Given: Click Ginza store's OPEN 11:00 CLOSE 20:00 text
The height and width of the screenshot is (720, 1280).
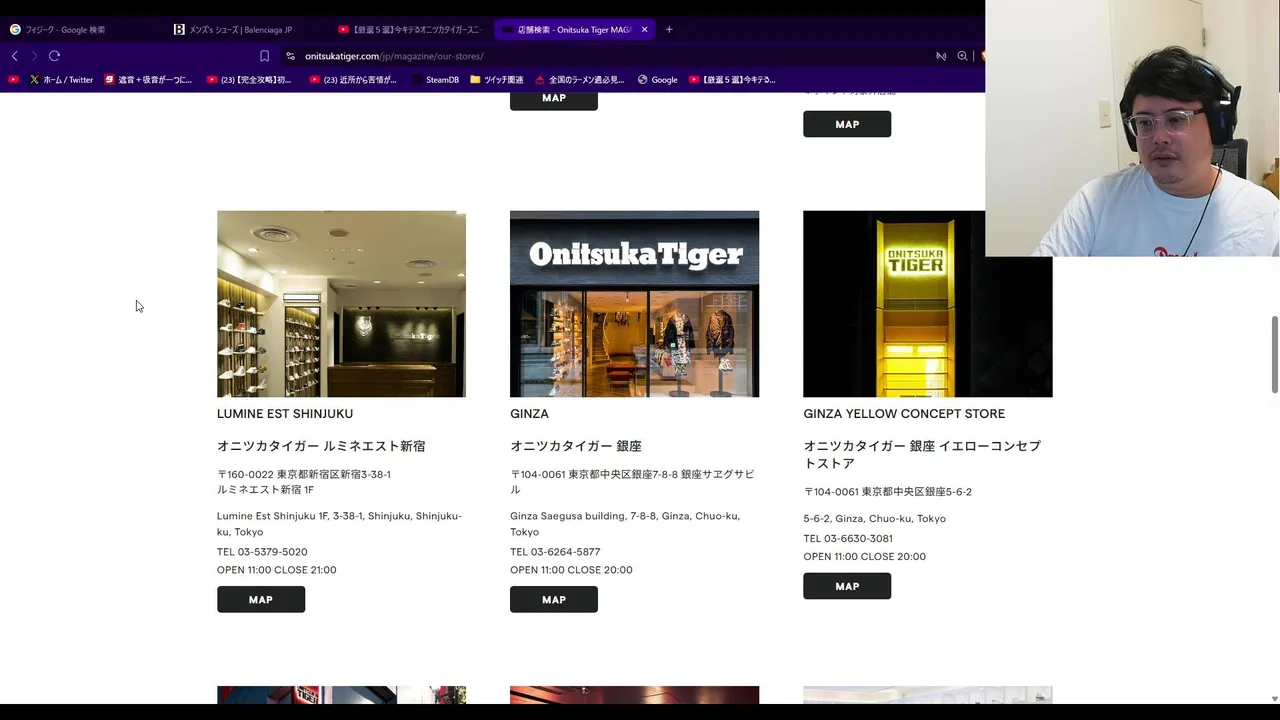Looking at the screenshot, I should 571,570.
